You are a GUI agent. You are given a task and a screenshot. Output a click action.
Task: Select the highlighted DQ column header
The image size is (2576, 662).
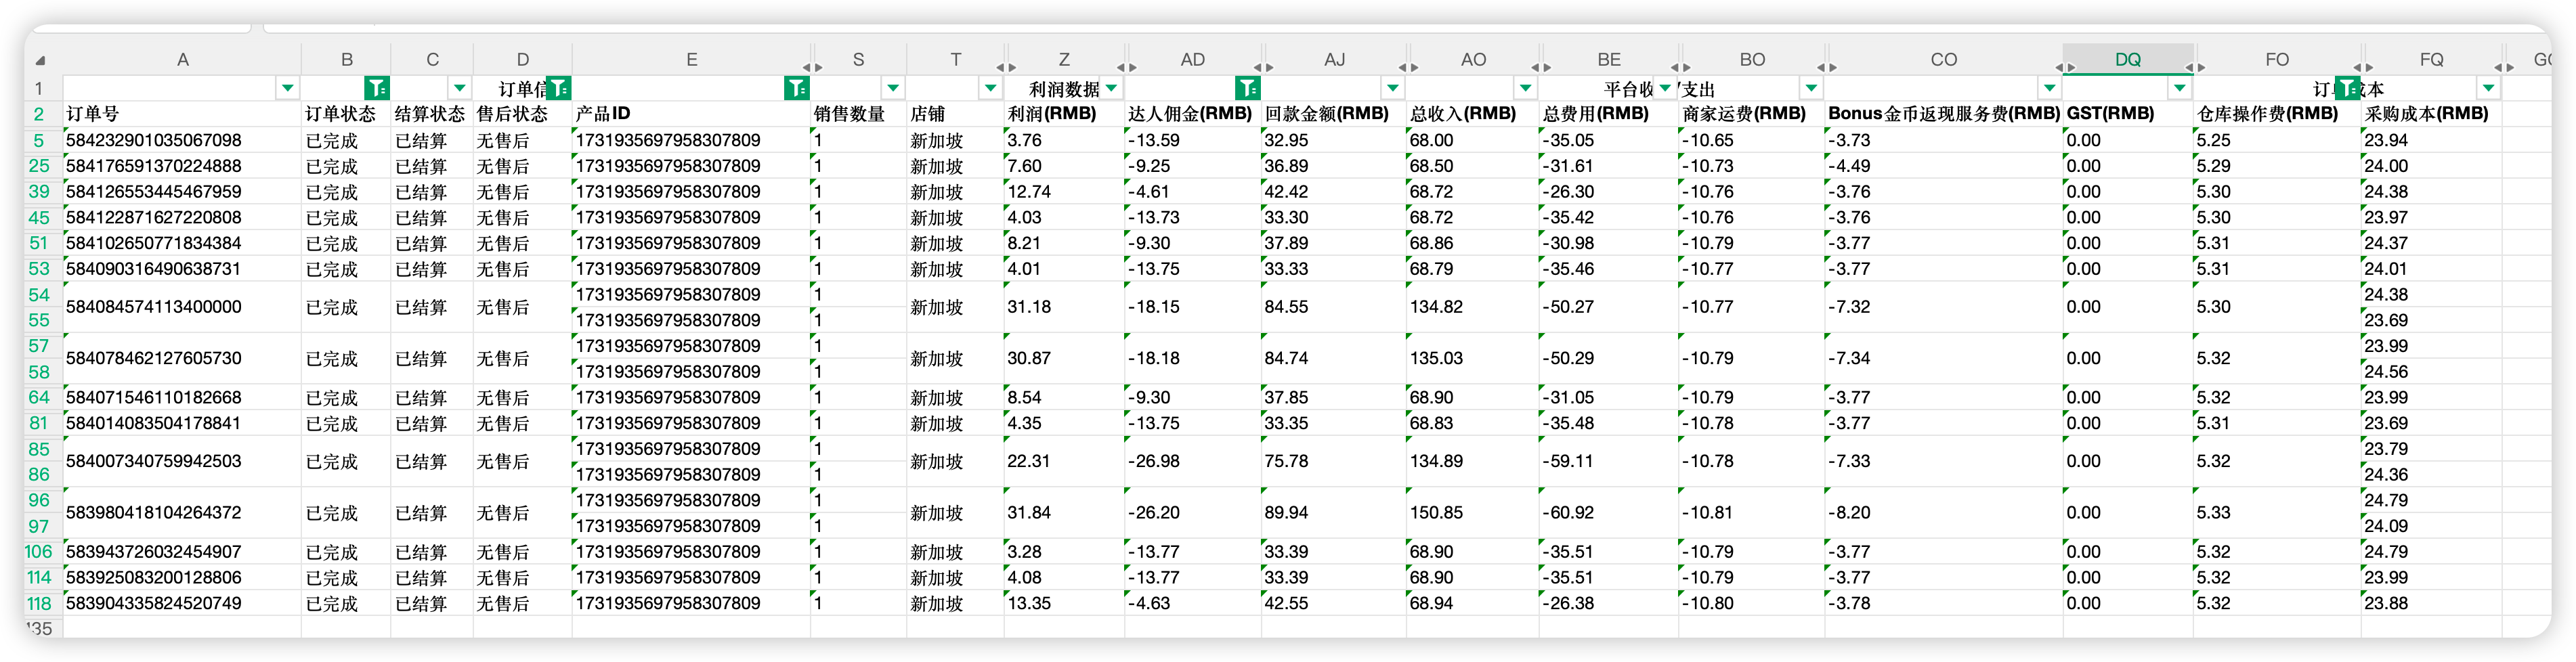coord(2128,60)
